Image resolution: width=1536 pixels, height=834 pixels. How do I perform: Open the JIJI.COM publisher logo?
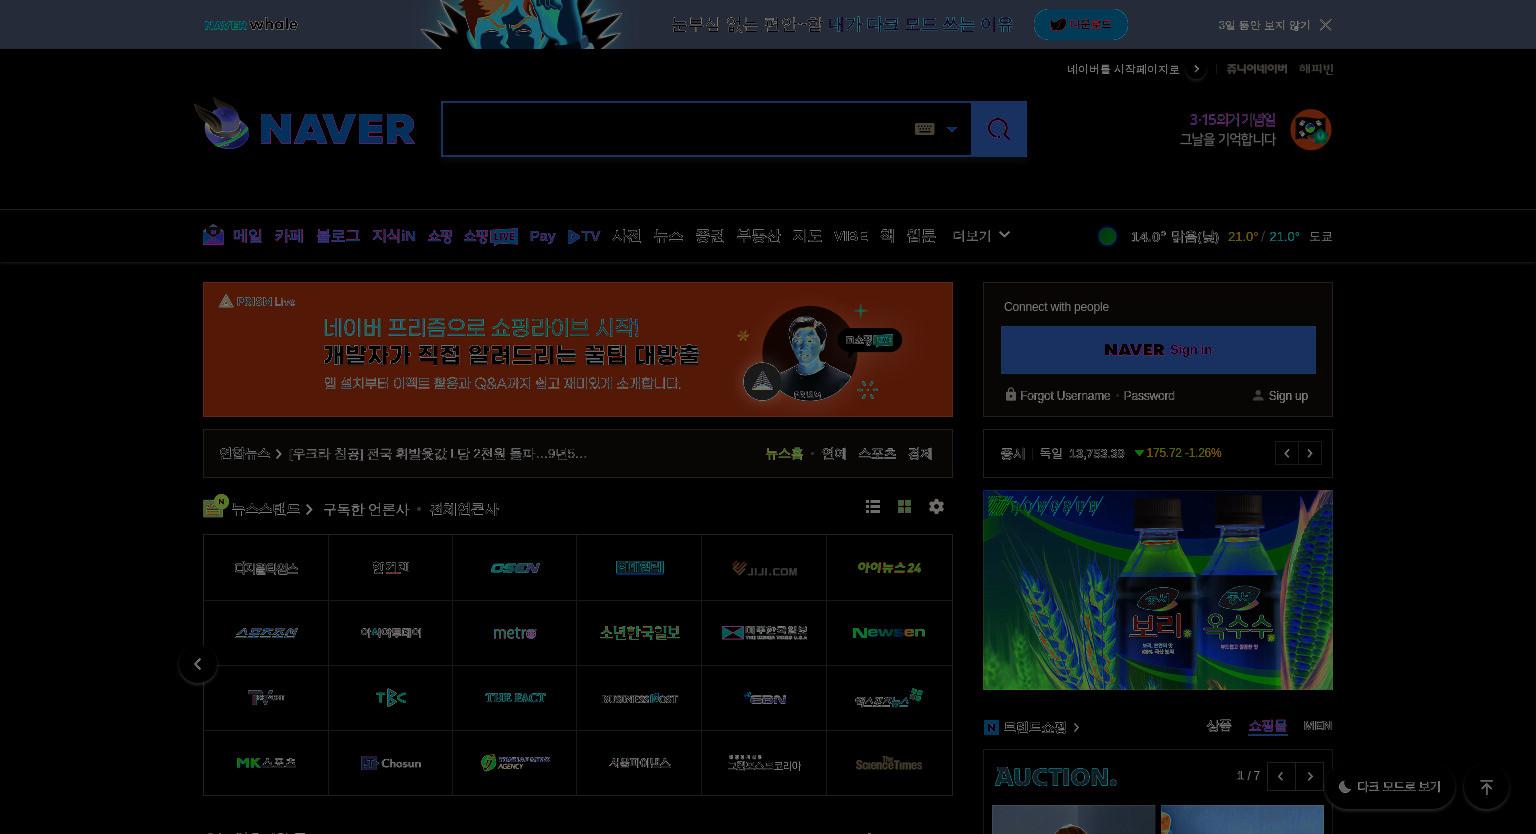(764, 568)
